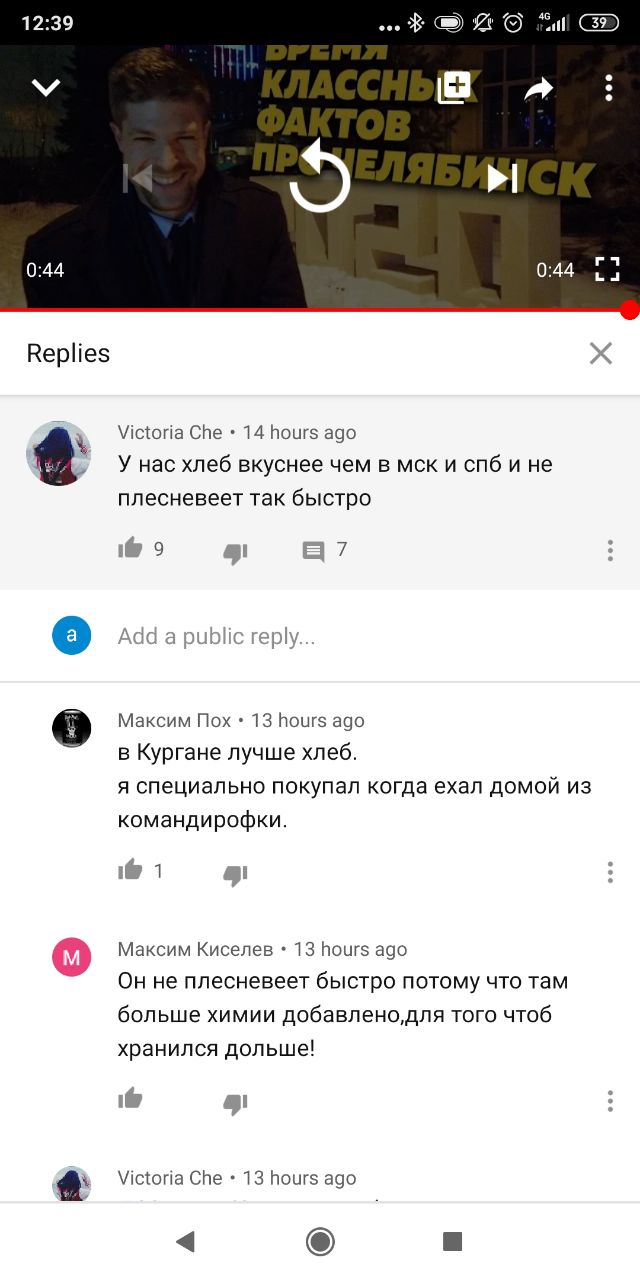The width and height of the screenshot is (640, 1280).
Task: Open the 7 replies comment icon
Action: 313,551
